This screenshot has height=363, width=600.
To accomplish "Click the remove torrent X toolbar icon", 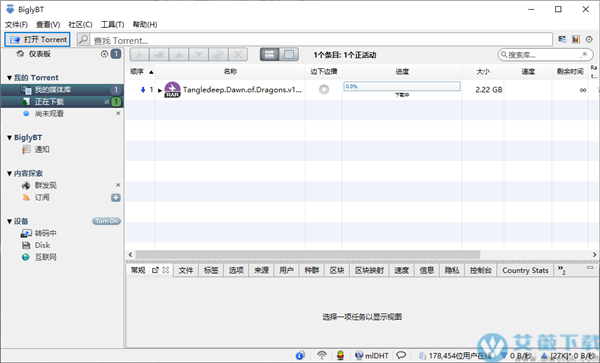I will (x=238, y=55).
